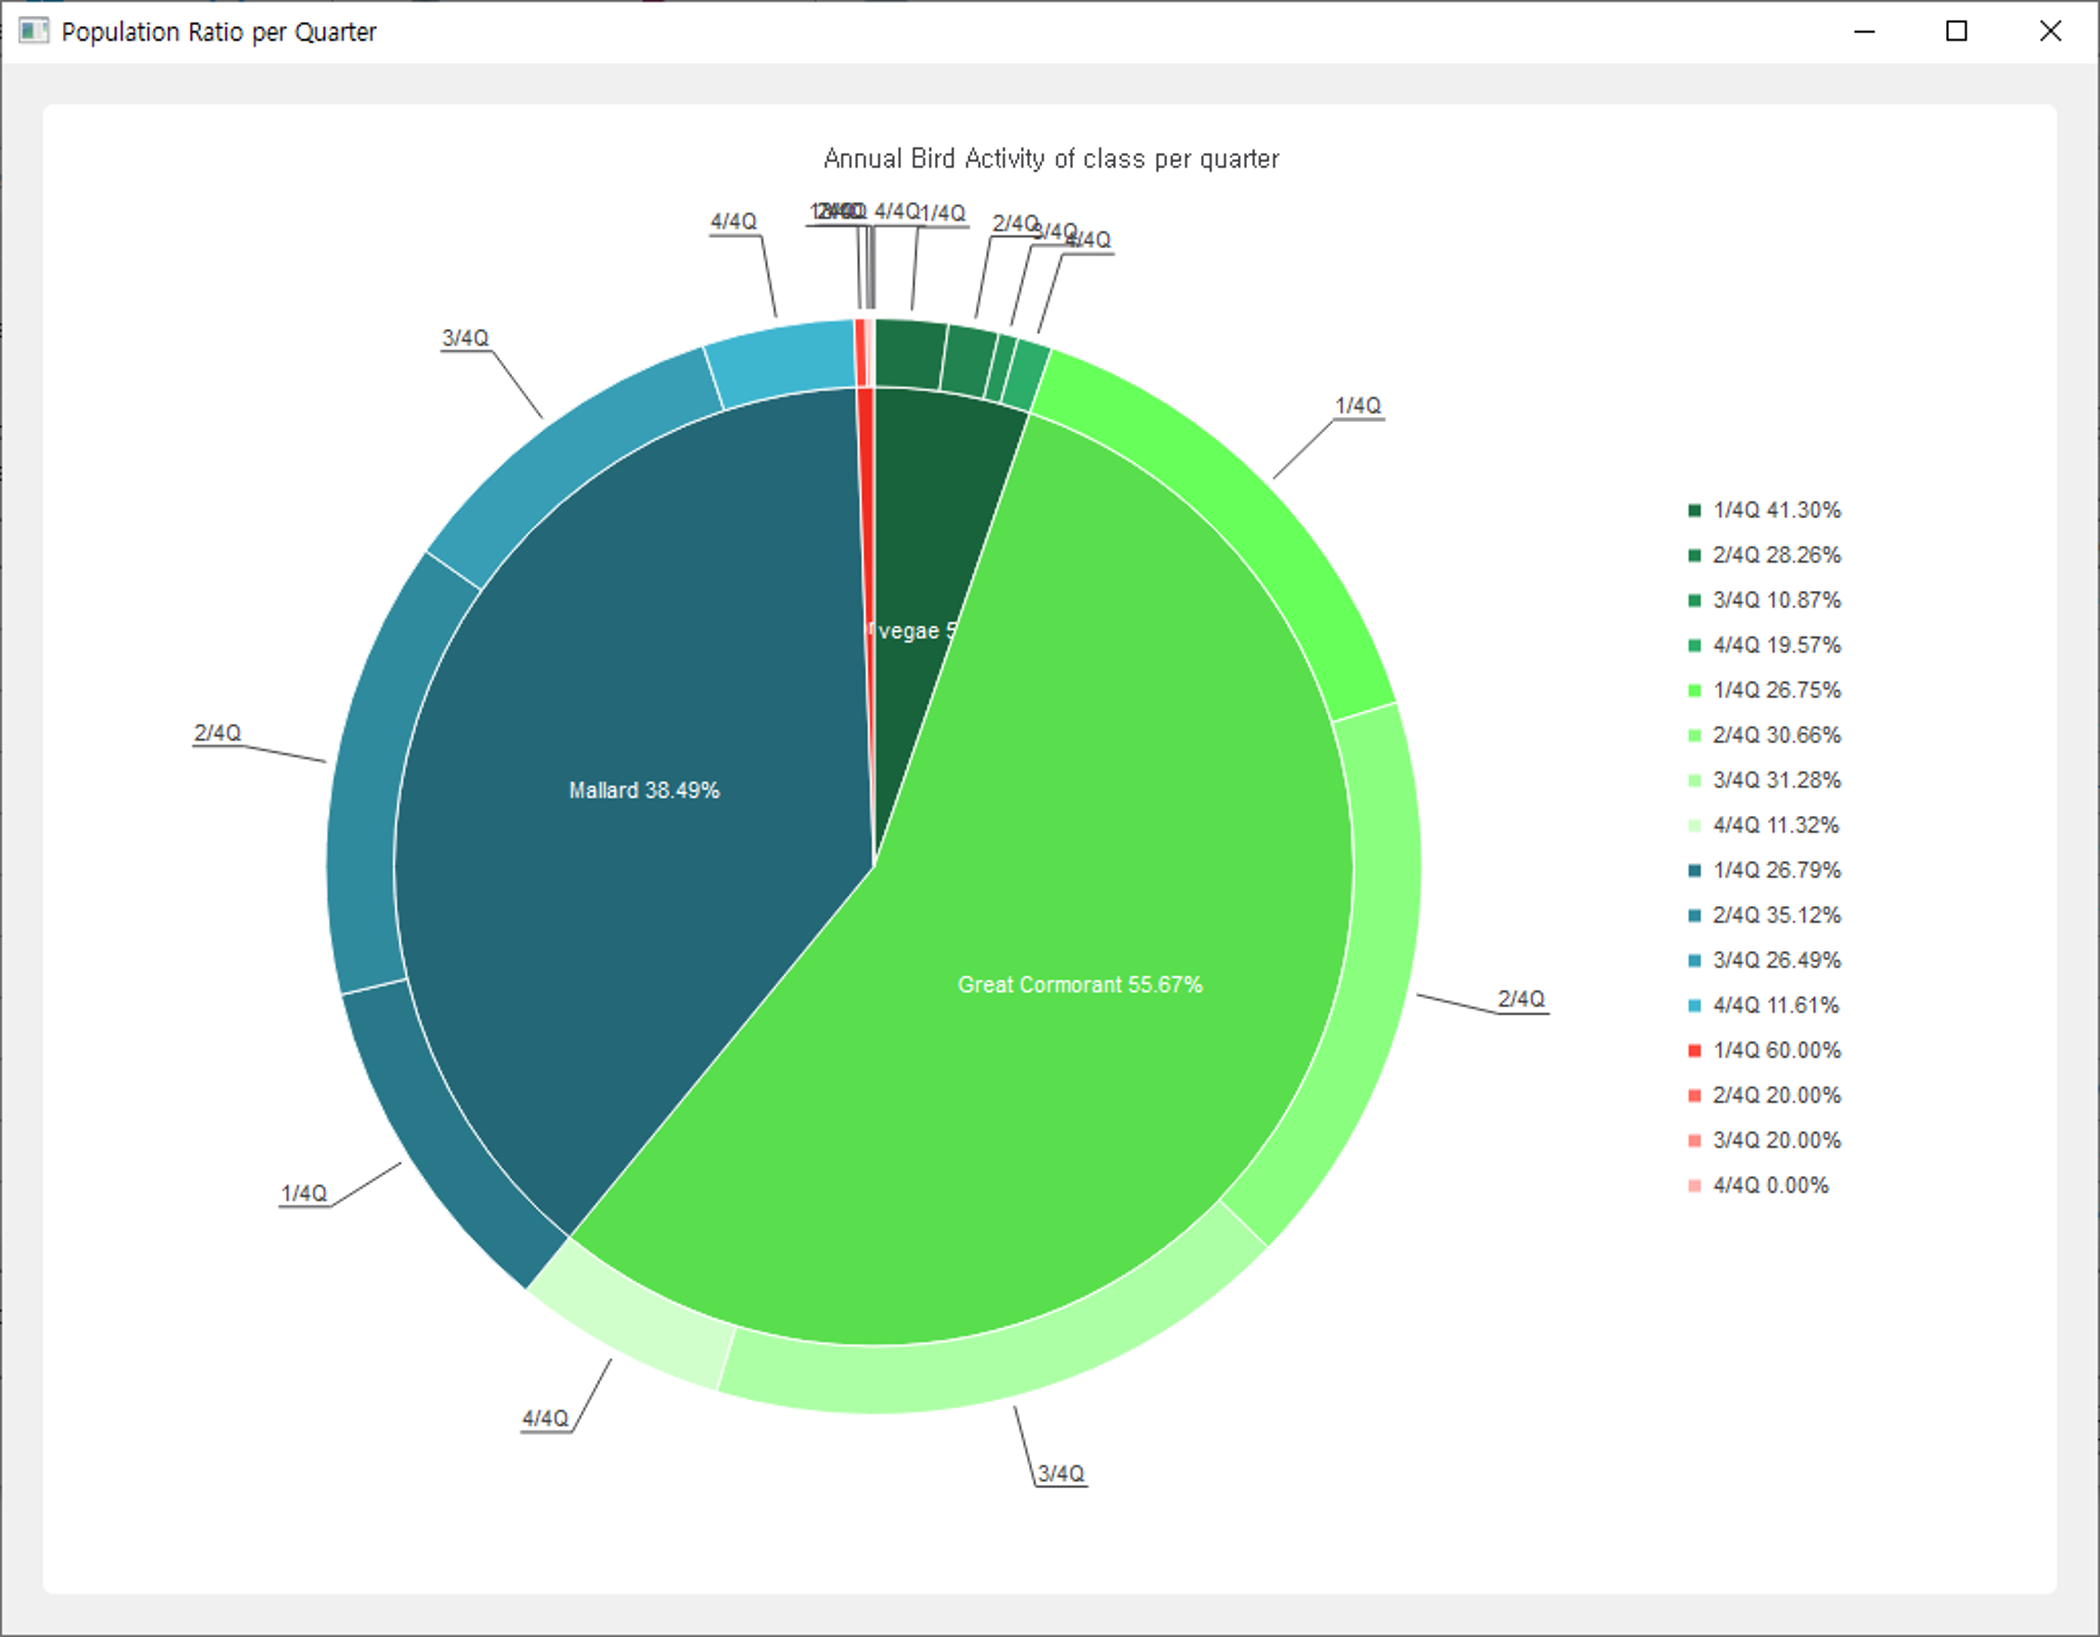Click the 4/4Q 0.00% legend entry

coord(1770,1185)
